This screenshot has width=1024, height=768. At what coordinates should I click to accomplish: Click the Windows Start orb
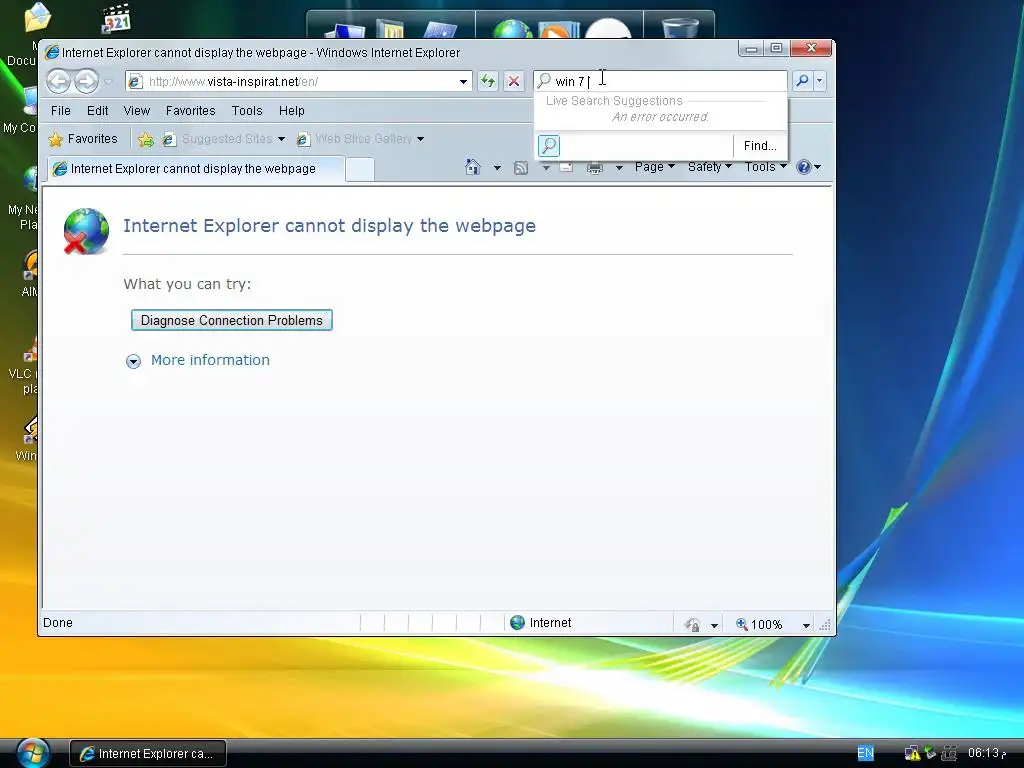[33, 753]
